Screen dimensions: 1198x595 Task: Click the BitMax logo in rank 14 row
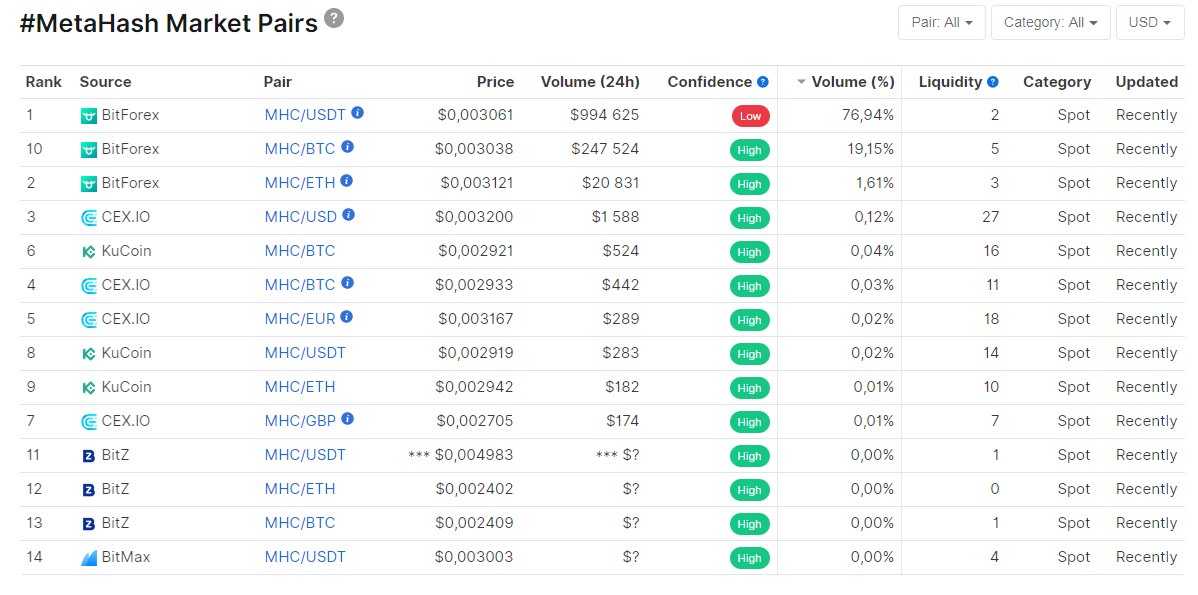(89, 558)
